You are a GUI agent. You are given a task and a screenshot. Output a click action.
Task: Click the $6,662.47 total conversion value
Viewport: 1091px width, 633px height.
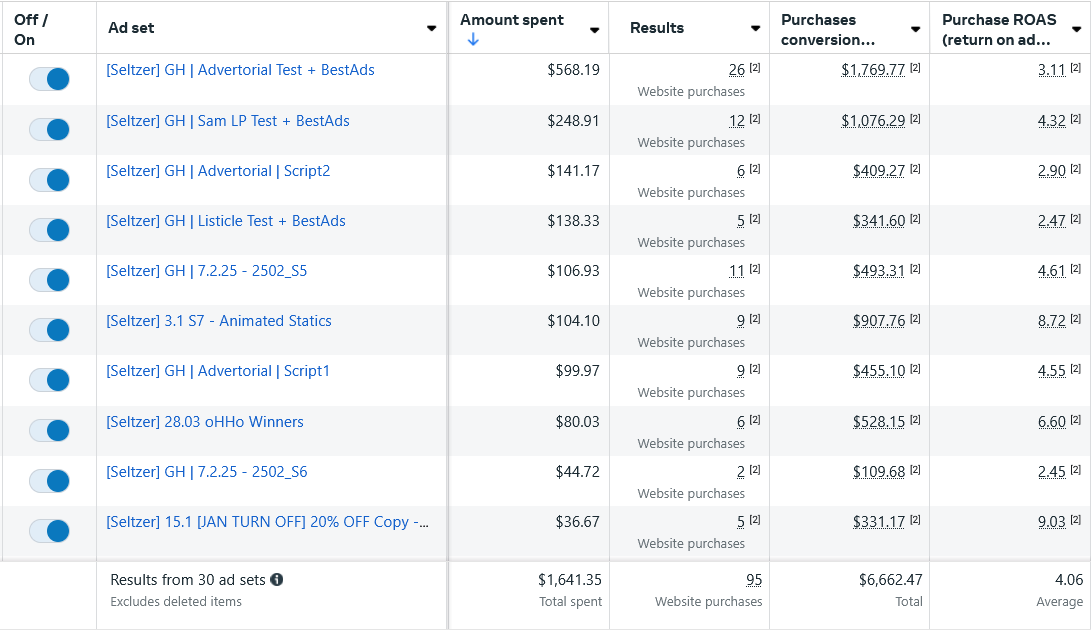(891, 580)
